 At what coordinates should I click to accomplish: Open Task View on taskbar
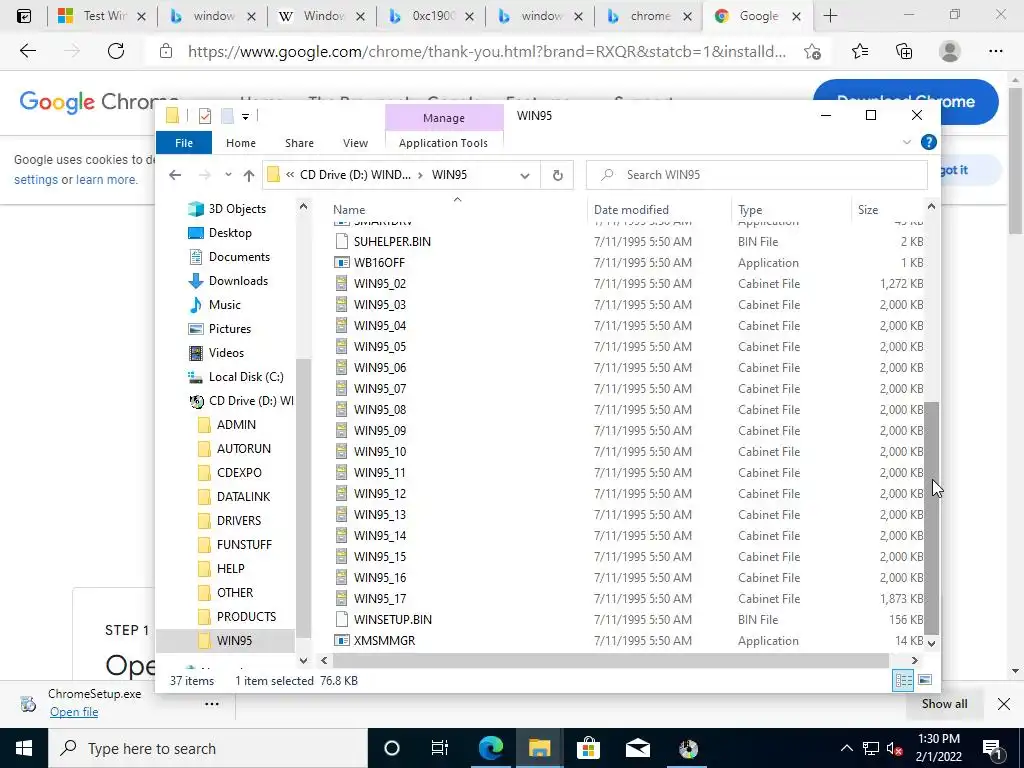440,748
